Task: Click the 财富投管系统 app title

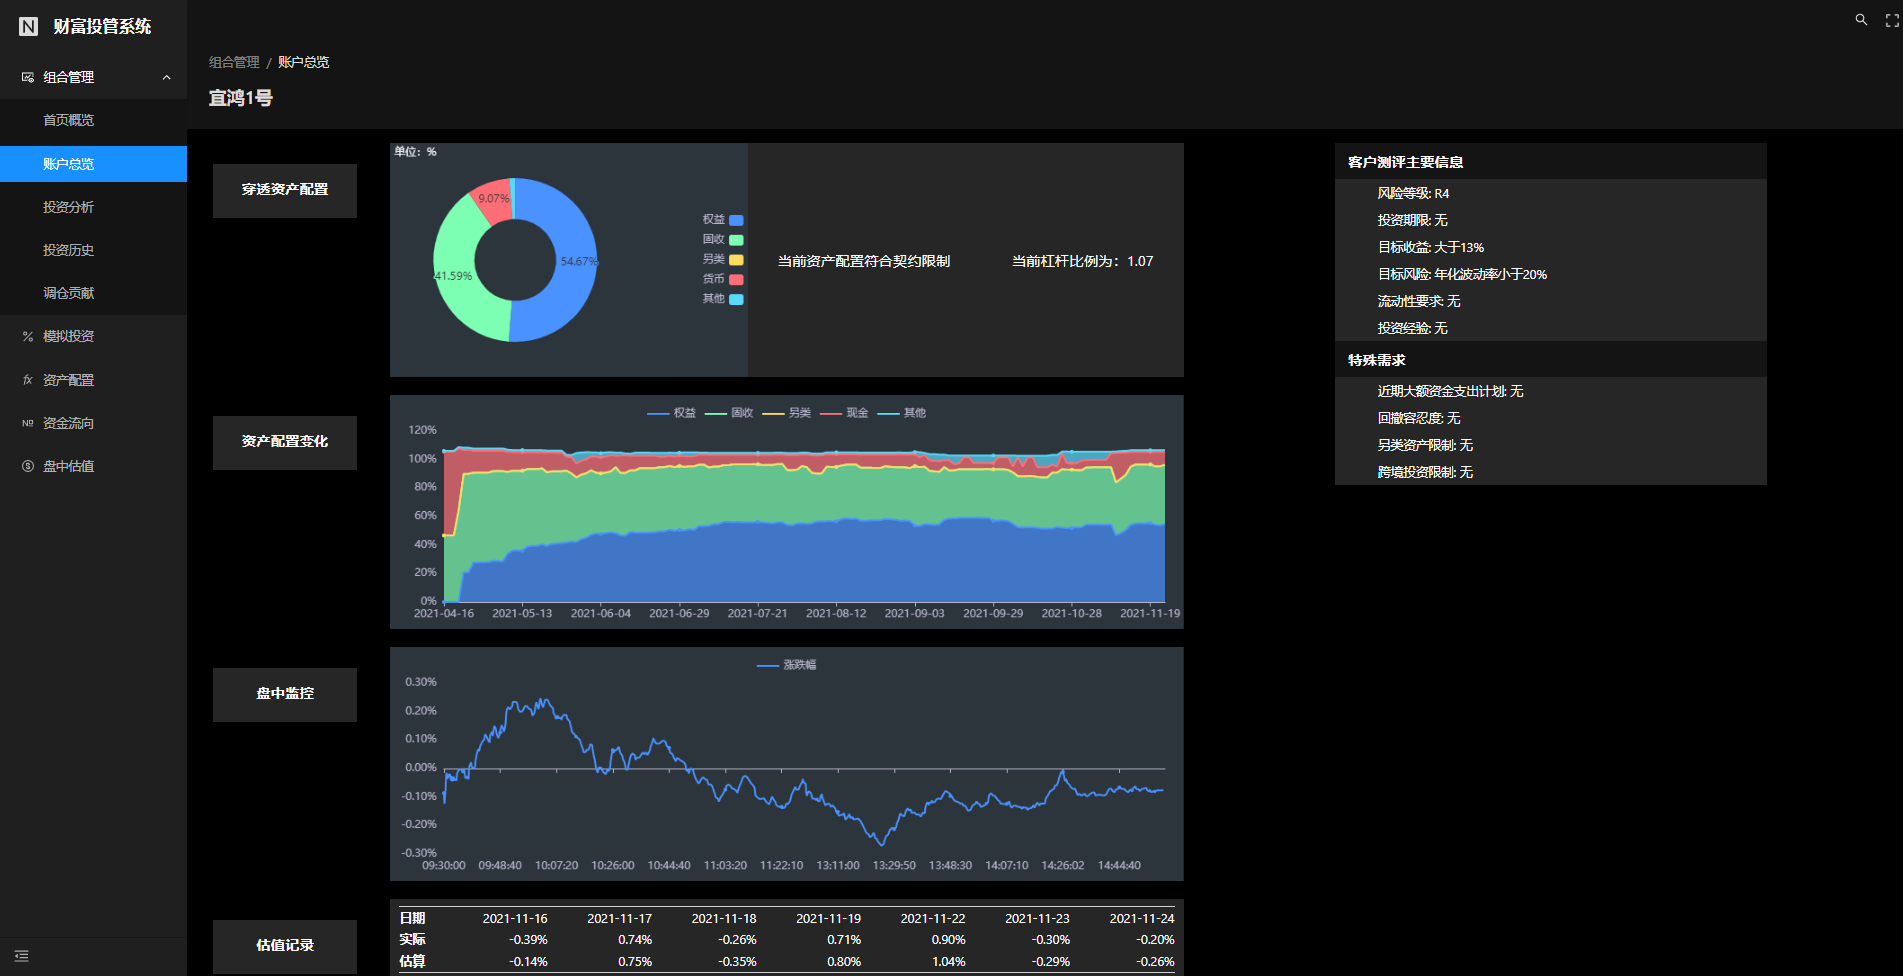Action: (x=102, y=27)
